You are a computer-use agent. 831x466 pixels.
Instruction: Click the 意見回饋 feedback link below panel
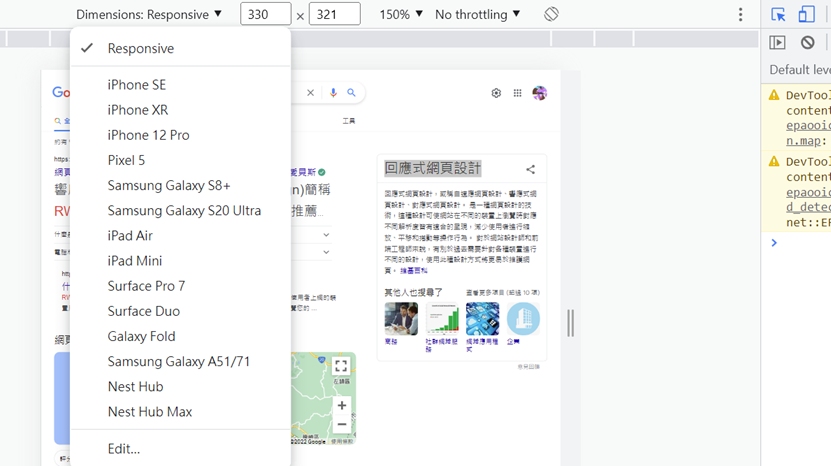[x=528, y=367]
